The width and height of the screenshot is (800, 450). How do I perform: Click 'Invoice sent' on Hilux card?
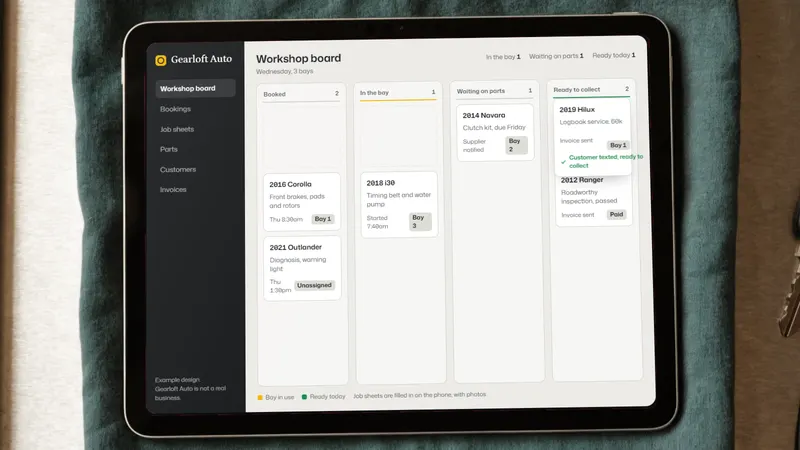pos(576,140)
